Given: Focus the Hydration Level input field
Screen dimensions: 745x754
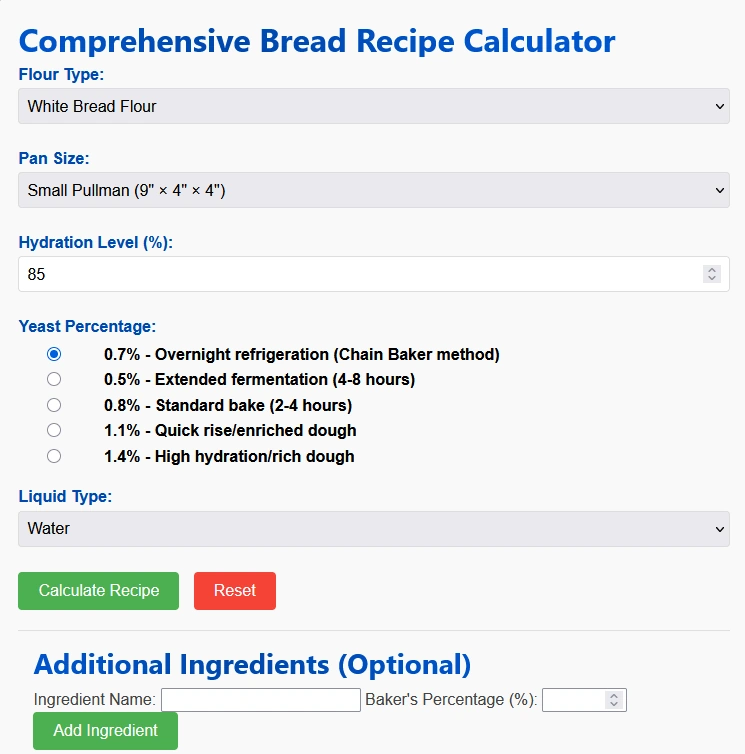Looking at the screenshot, I should point(374,274).
